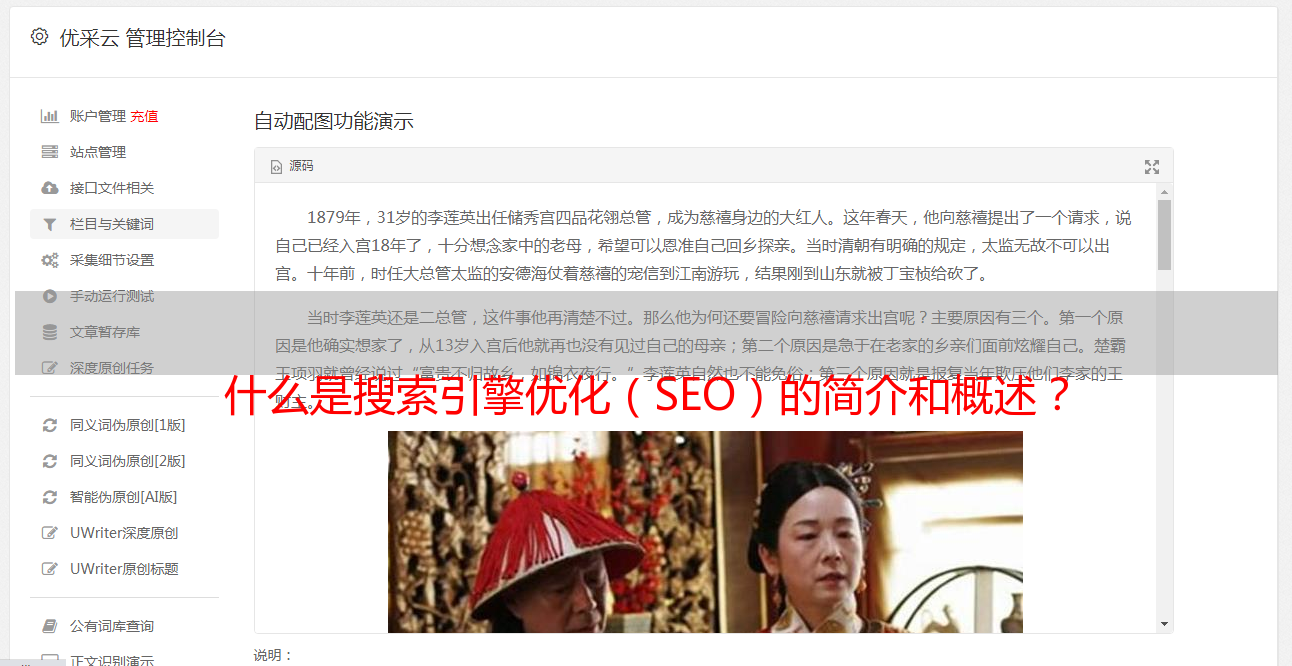Click the inserted photo in the article
The image size is (1292, 666).
click(705, 532)
